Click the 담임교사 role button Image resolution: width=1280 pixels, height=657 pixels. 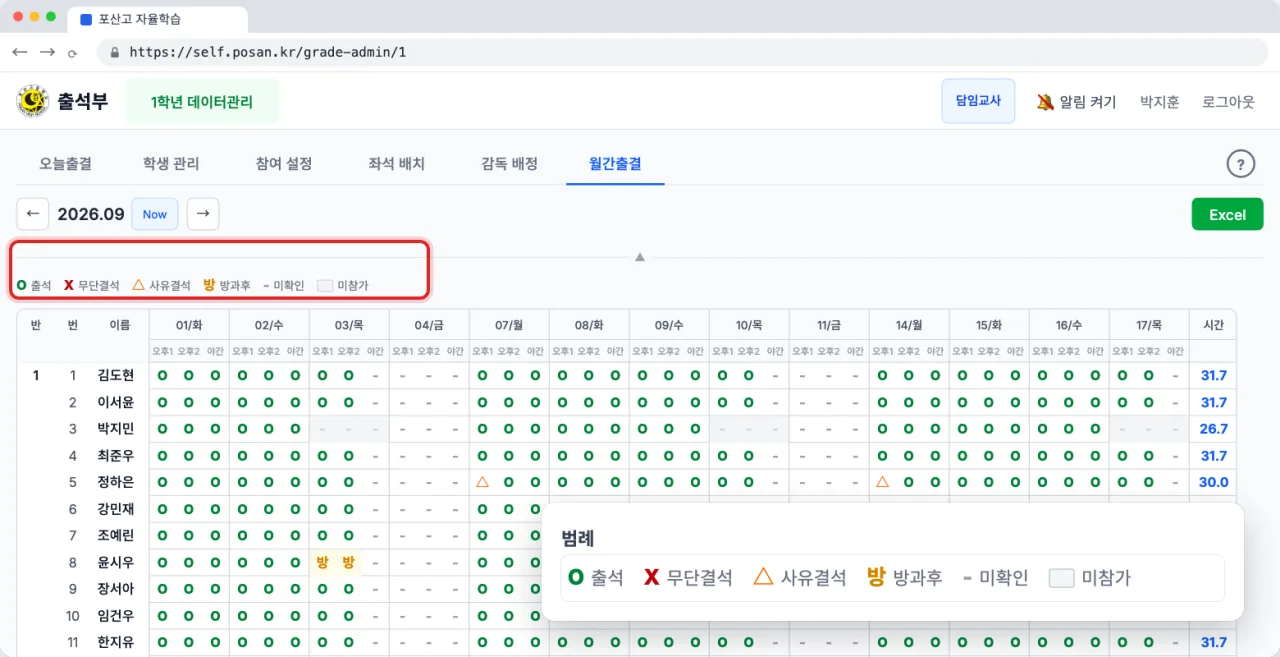(x=978, y=101)
